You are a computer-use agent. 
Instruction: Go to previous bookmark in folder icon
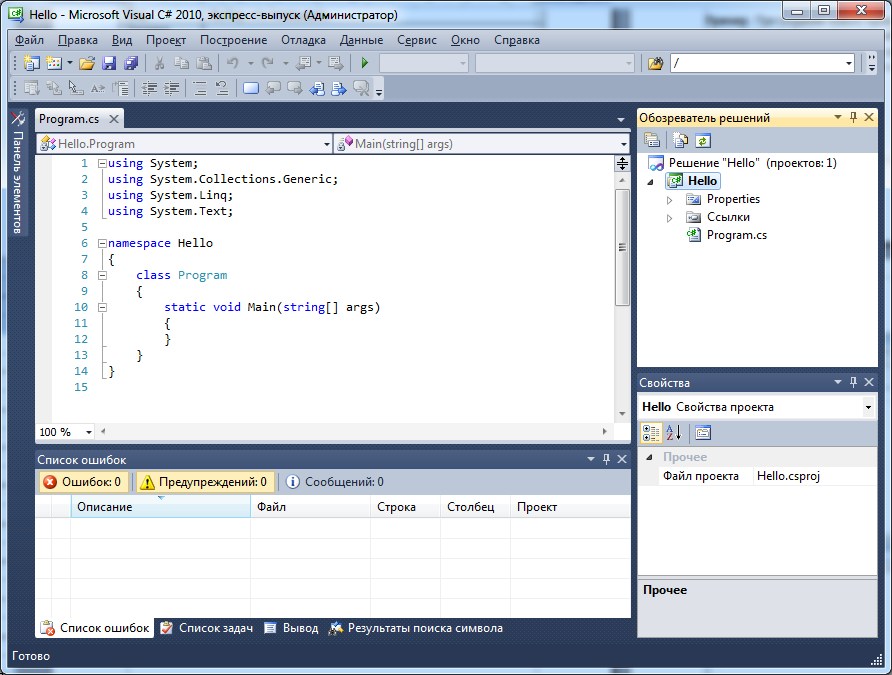(317, 88)
